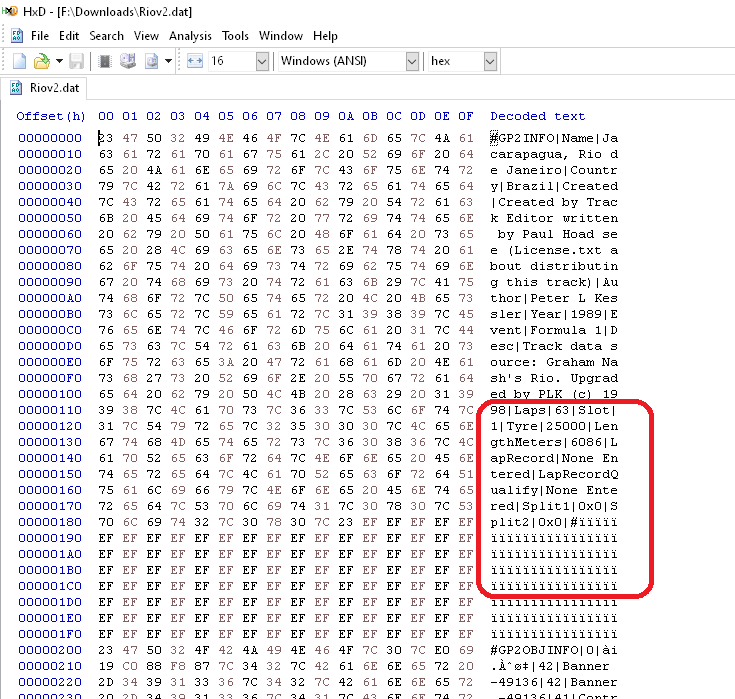This screenshot has height=699, width=735.
Task: Click the New file icon
Action: [19, 62]
